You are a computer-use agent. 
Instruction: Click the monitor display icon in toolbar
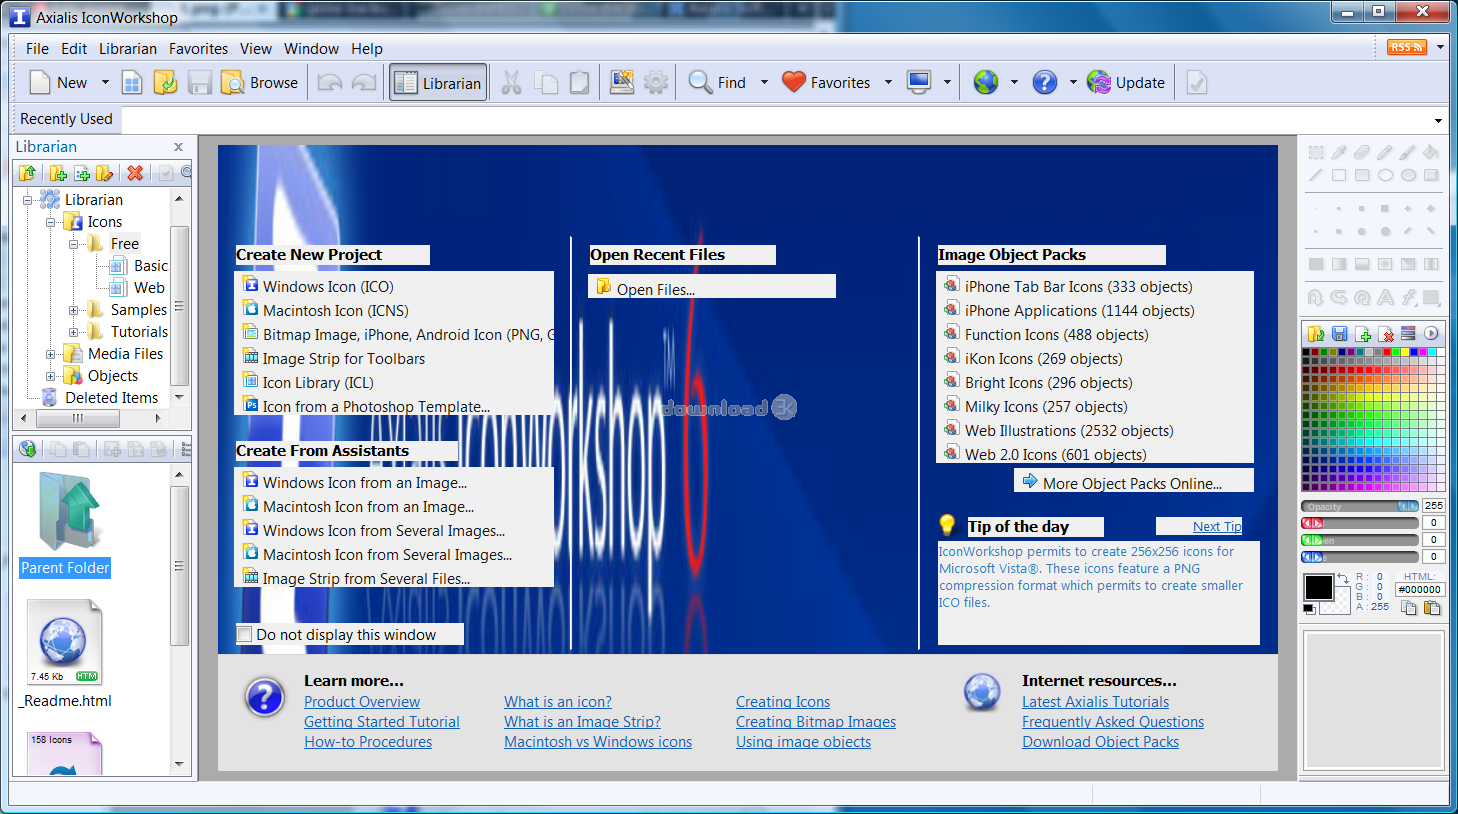pyautogui.click(x=919, y=82)
